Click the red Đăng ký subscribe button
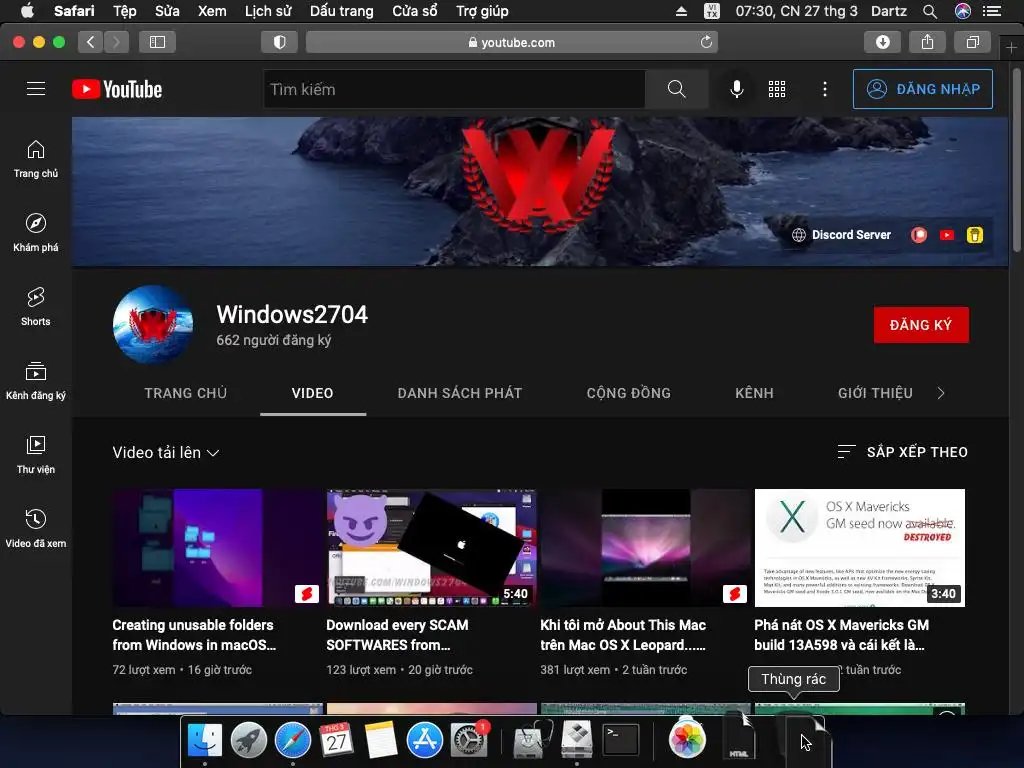The height and width of the screenshot is (768, 1024). click(921, 325)
